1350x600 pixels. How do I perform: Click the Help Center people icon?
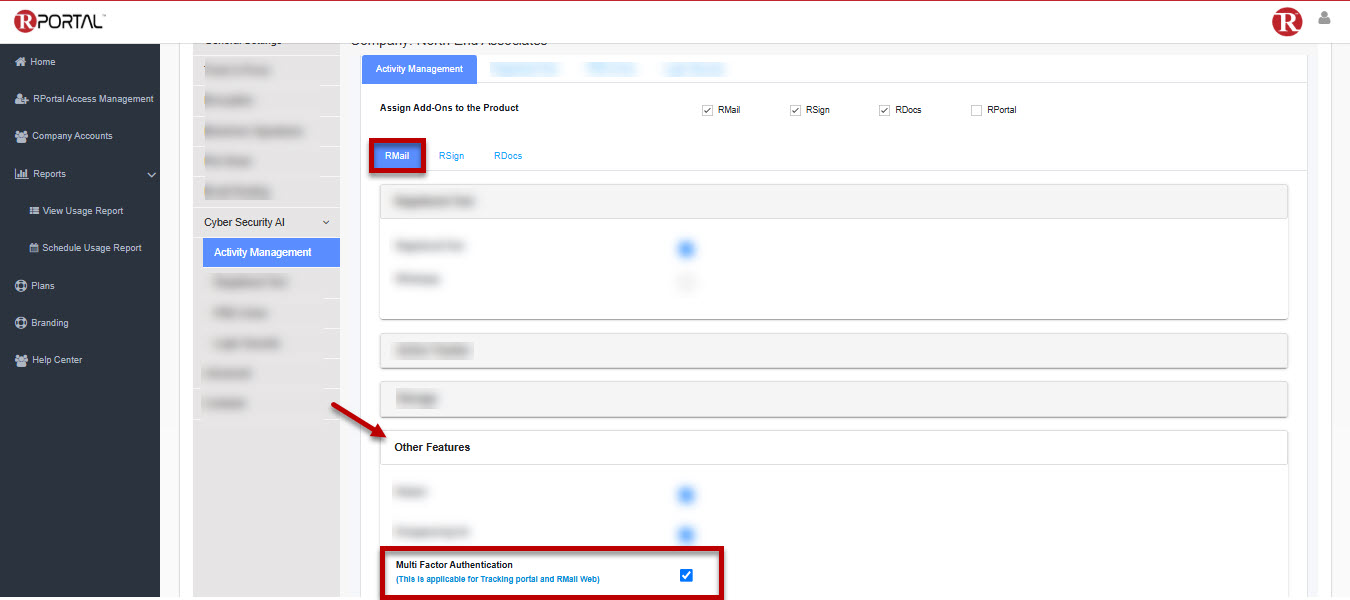21,360
